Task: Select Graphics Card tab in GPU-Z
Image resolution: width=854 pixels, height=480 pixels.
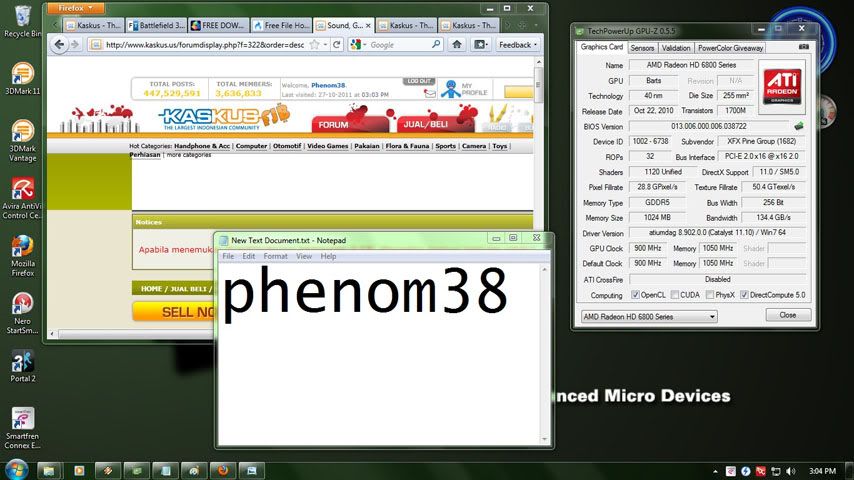Action: coord(601,47)
